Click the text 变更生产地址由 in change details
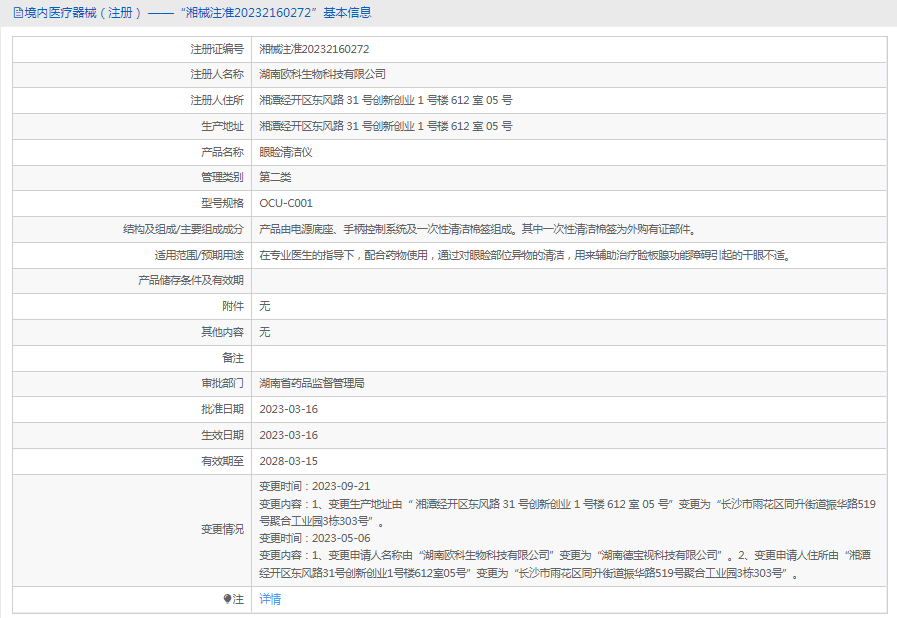Viewport: 897px width, 618px height. tap(366, 504)
